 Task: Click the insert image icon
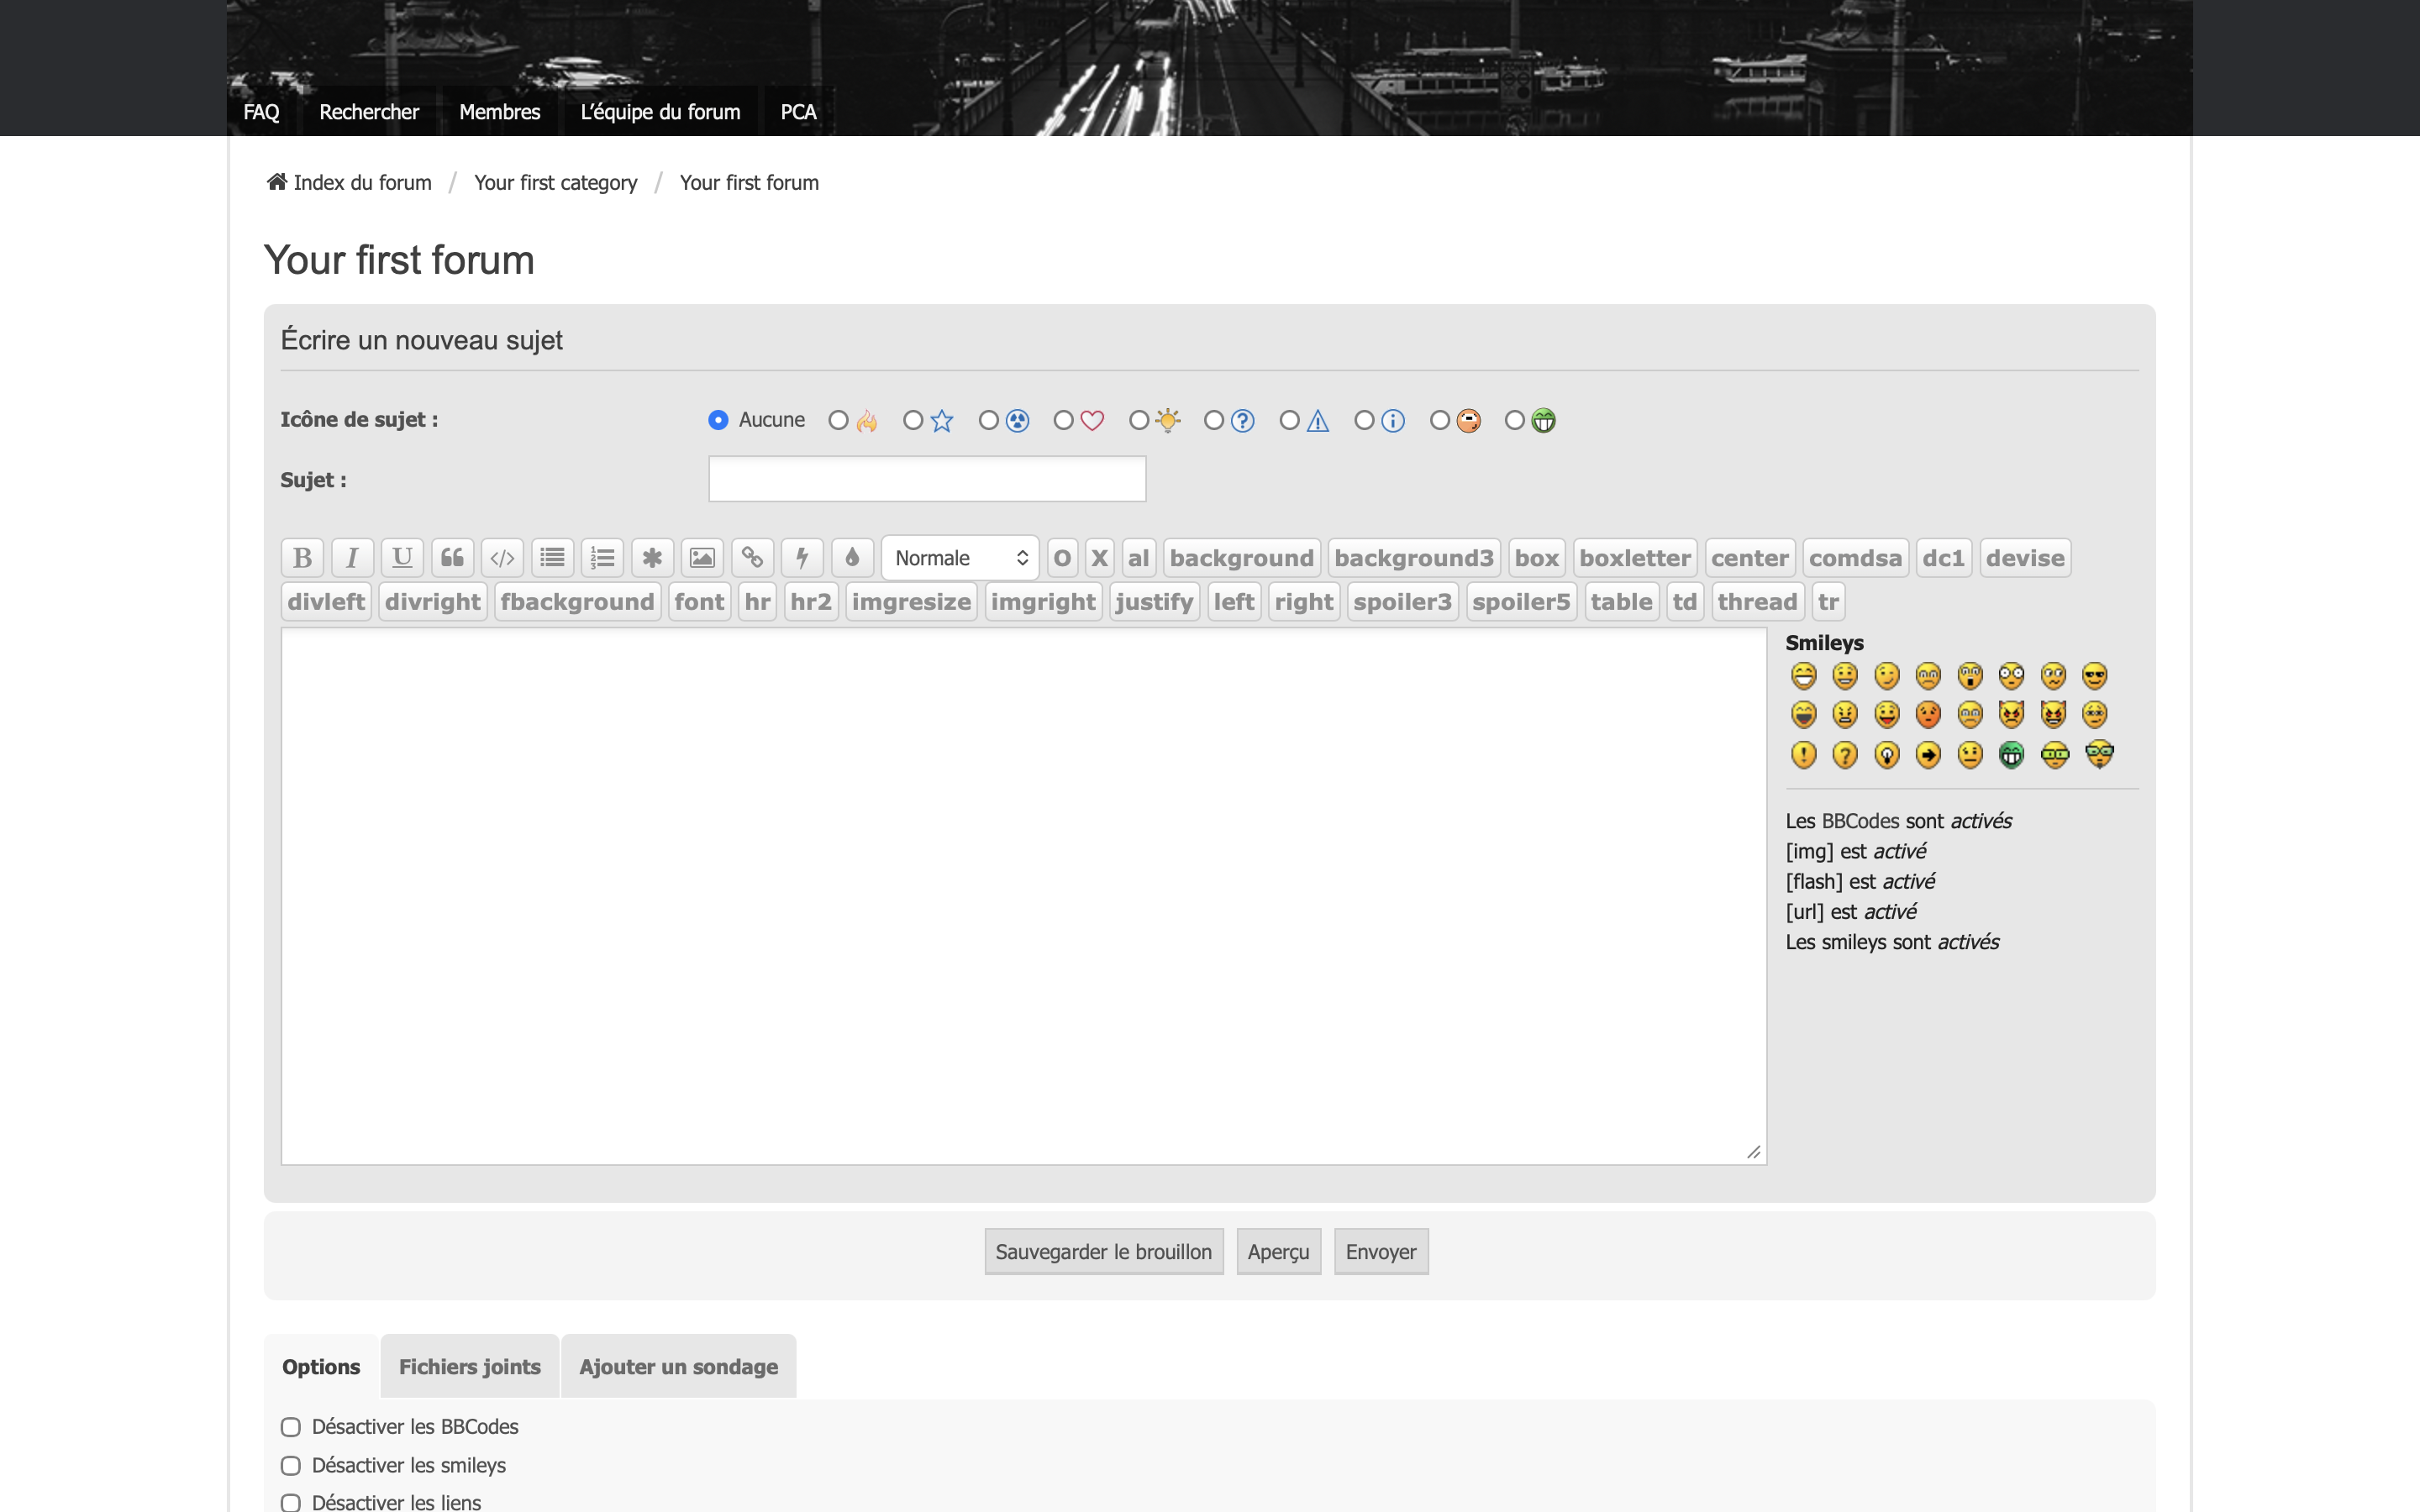tap(702, 558)
